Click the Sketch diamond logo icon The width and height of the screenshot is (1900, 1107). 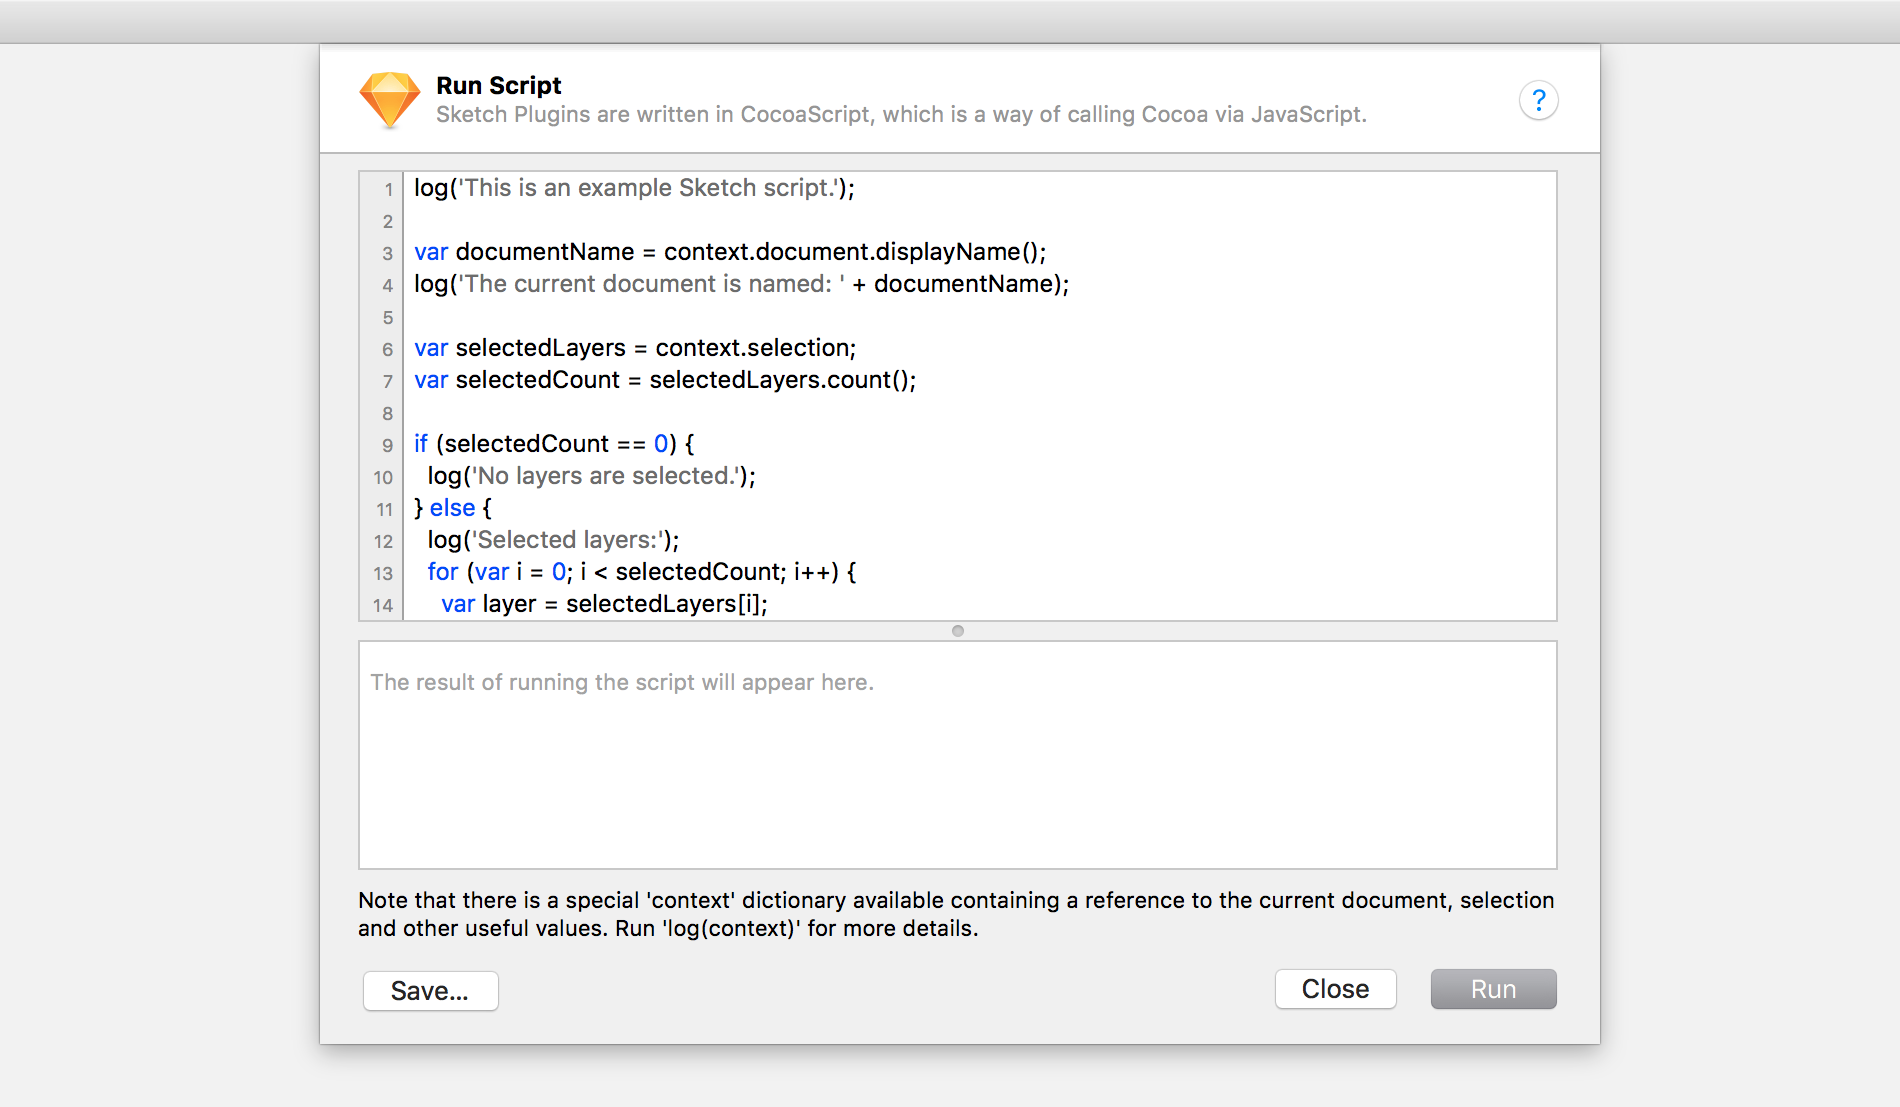tap(389, 100)
